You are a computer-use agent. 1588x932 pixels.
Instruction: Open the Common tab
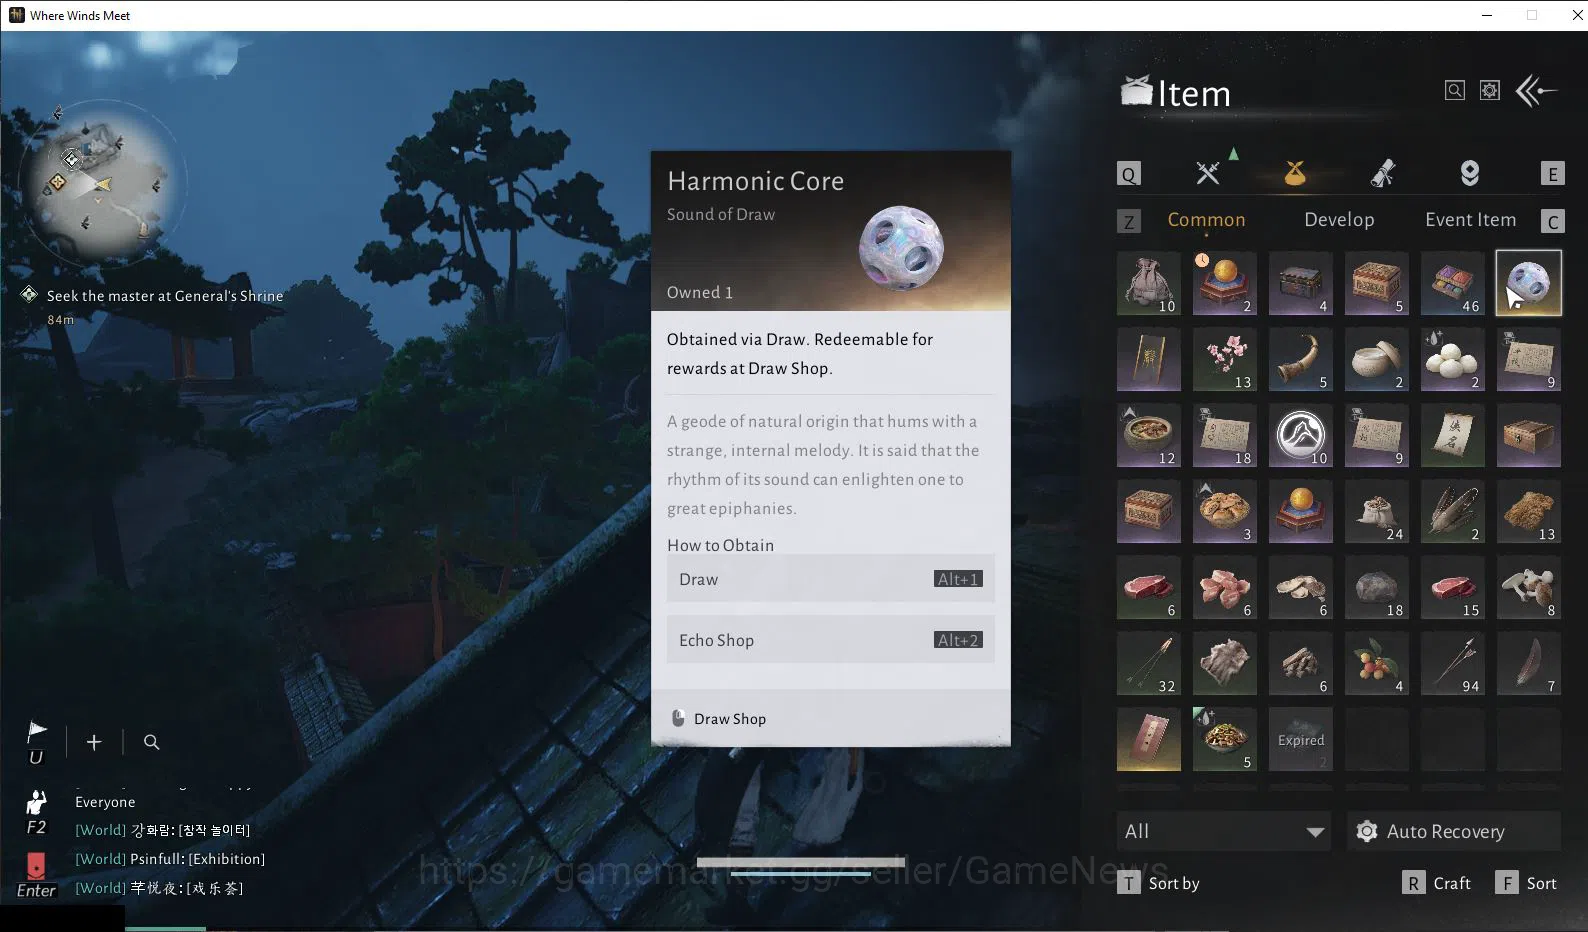coord(1206,220)
